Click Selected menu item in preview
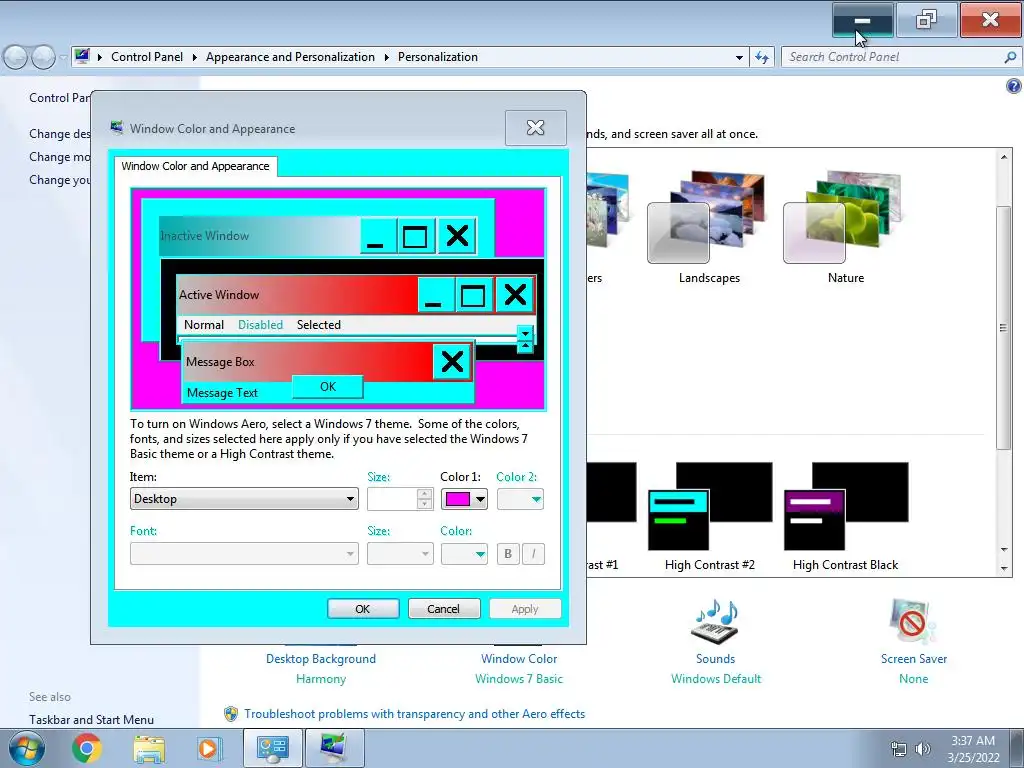1024x768 pixels. [x=319, y=325]
